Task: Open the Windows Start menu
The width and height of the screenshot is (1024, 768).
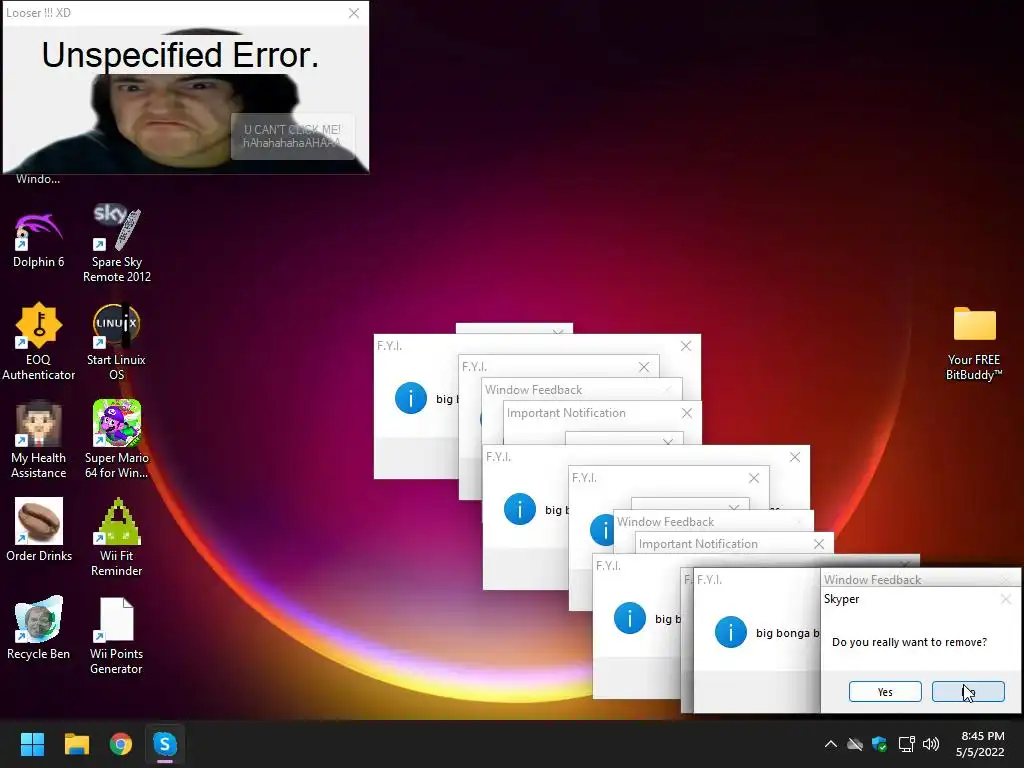Action: point(32,744)
